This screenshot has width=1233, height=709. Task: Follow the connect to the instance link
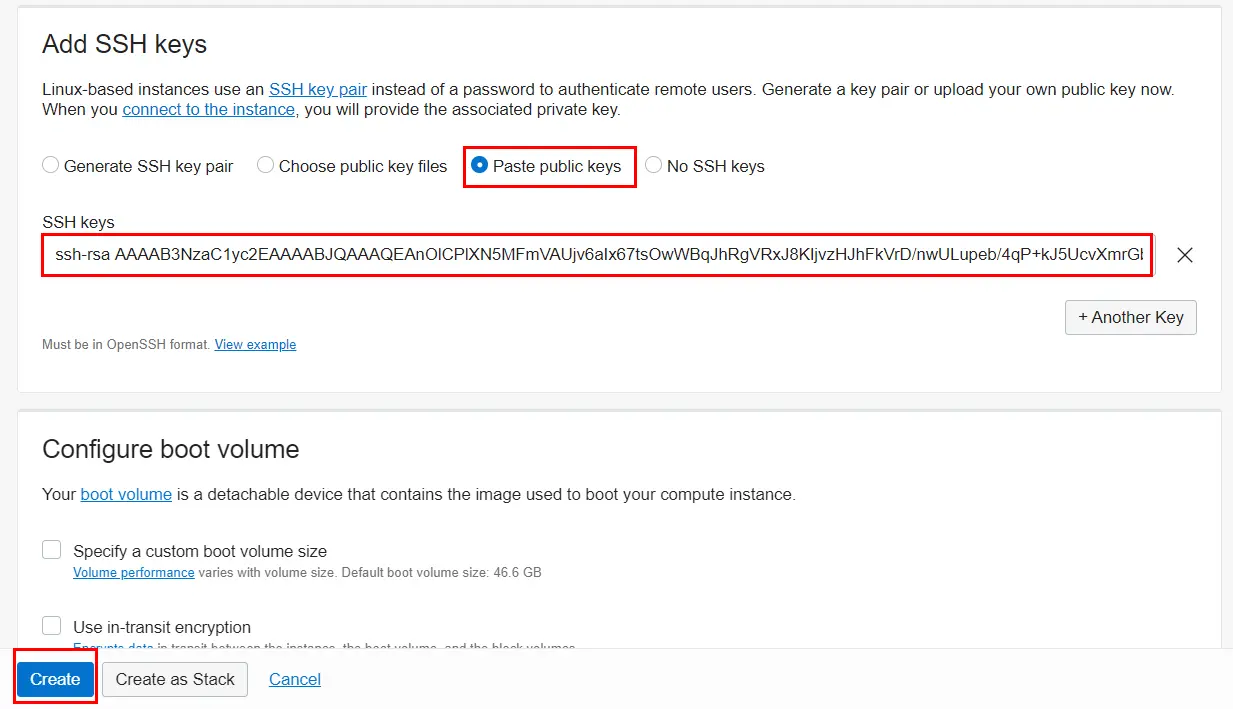pyautogui.click(x=209, y=109)
